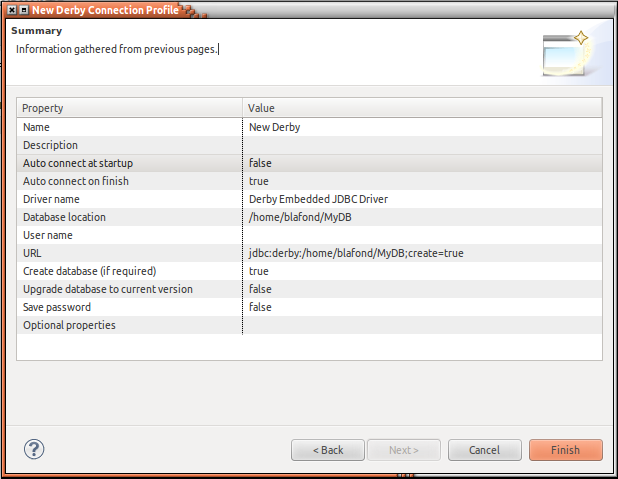Viewport: 618px width, 479px height.
Task: Click the window menu icon in title bar
Action: coord(24,10)
